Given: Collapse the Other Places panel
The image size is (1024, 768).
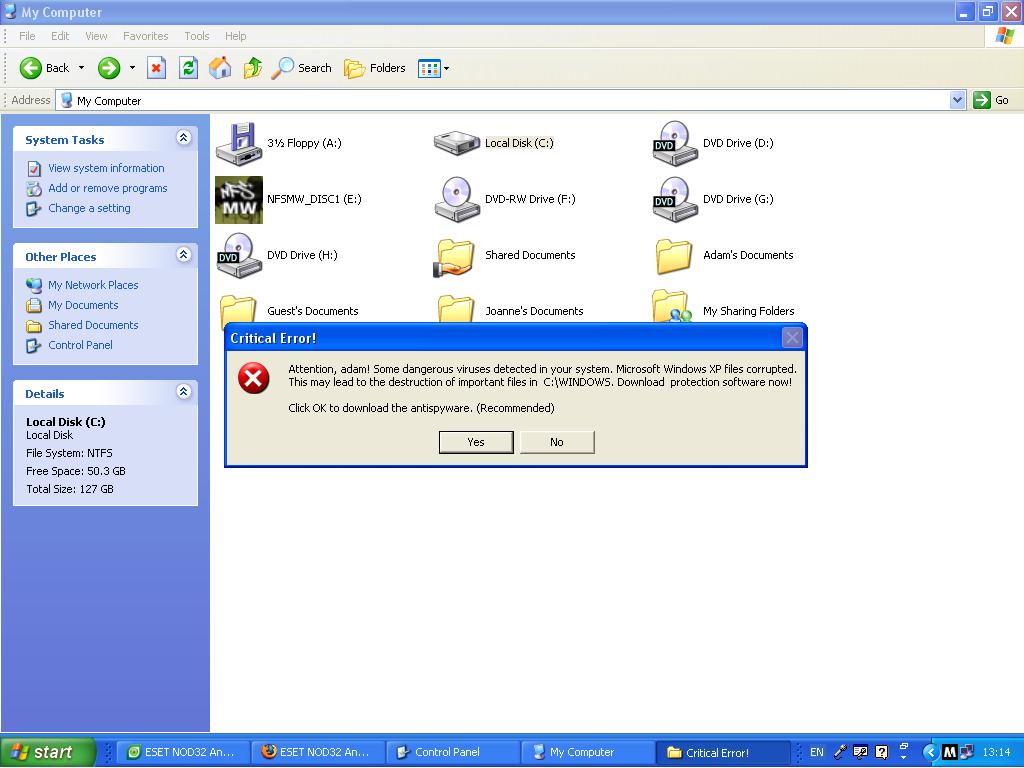Looking at the screenshot, I should click(x=184, y=255).
